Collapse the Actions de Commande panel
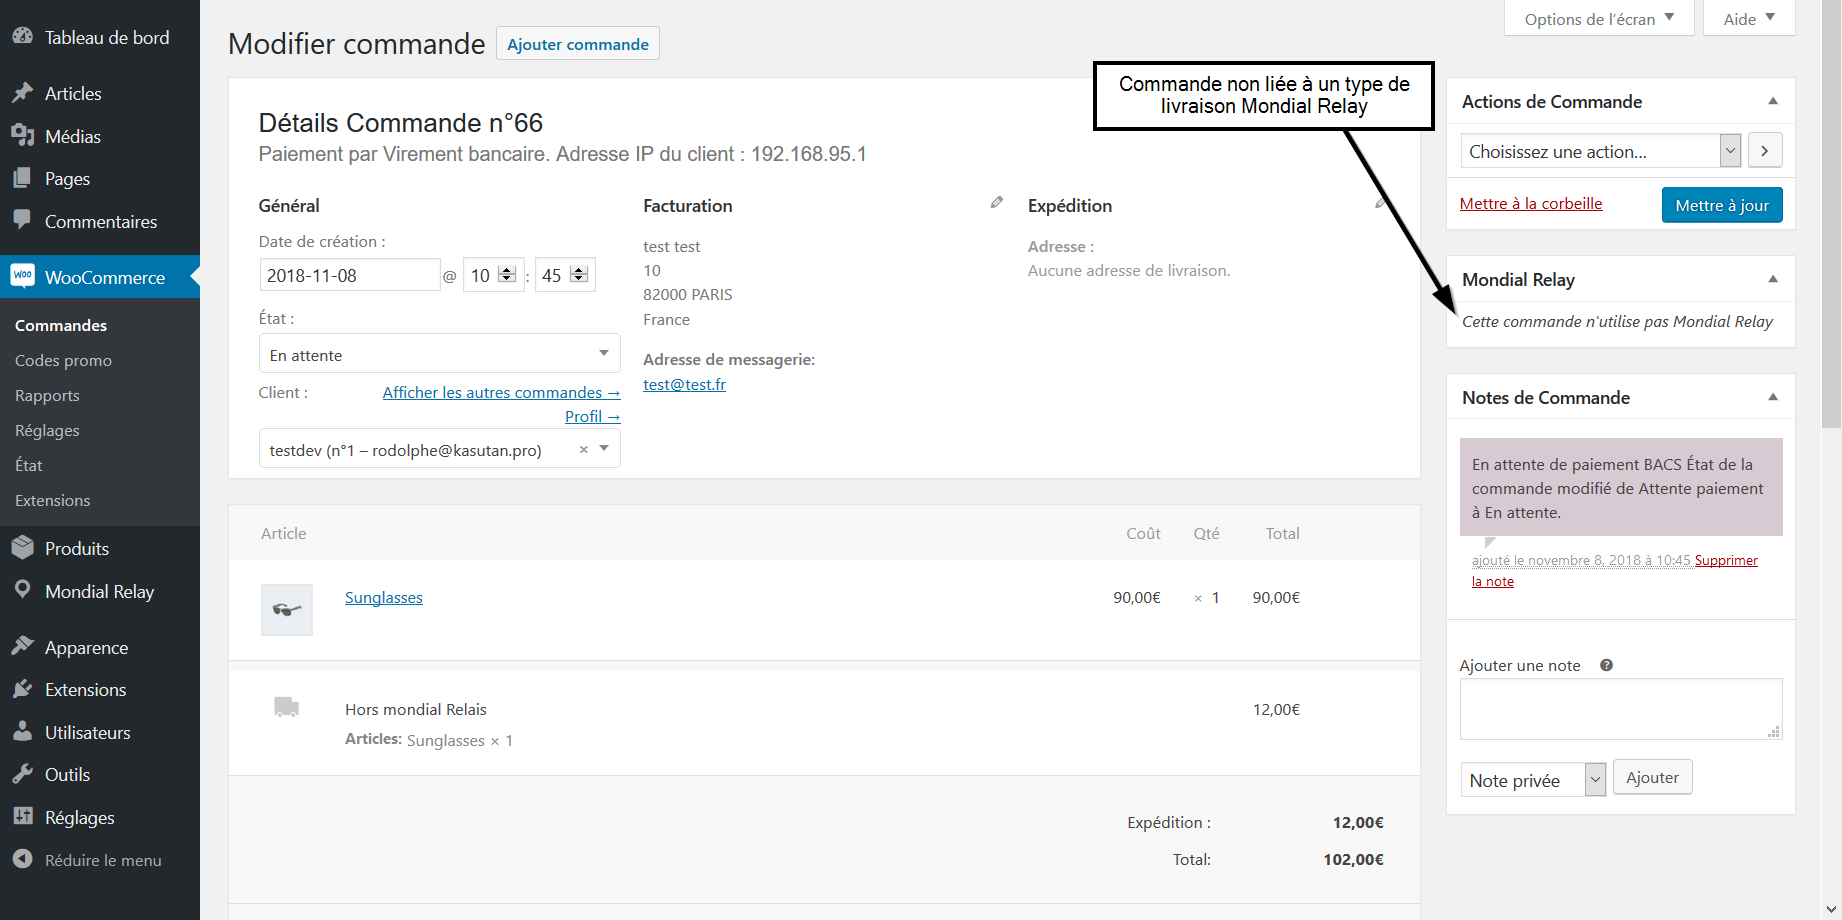Screen dimensions: 1842x920 coord(1772,101)
